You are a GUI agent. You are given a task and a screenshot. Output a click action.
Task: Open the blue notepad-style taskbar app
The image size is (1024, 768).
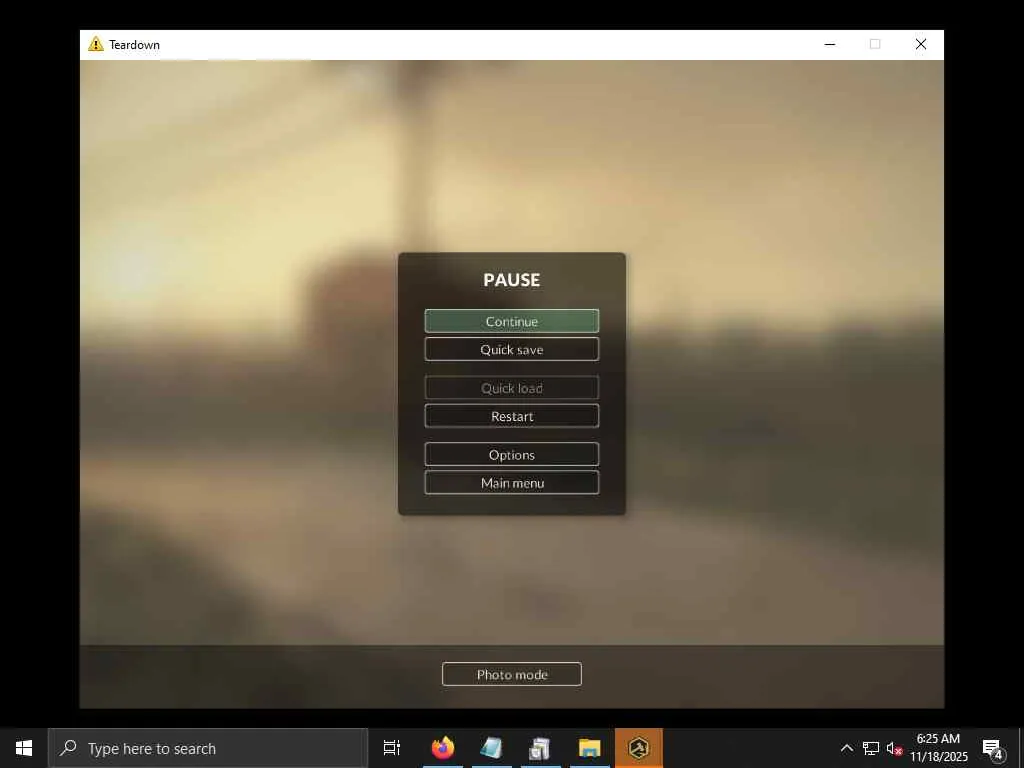[x=491, y=748]
